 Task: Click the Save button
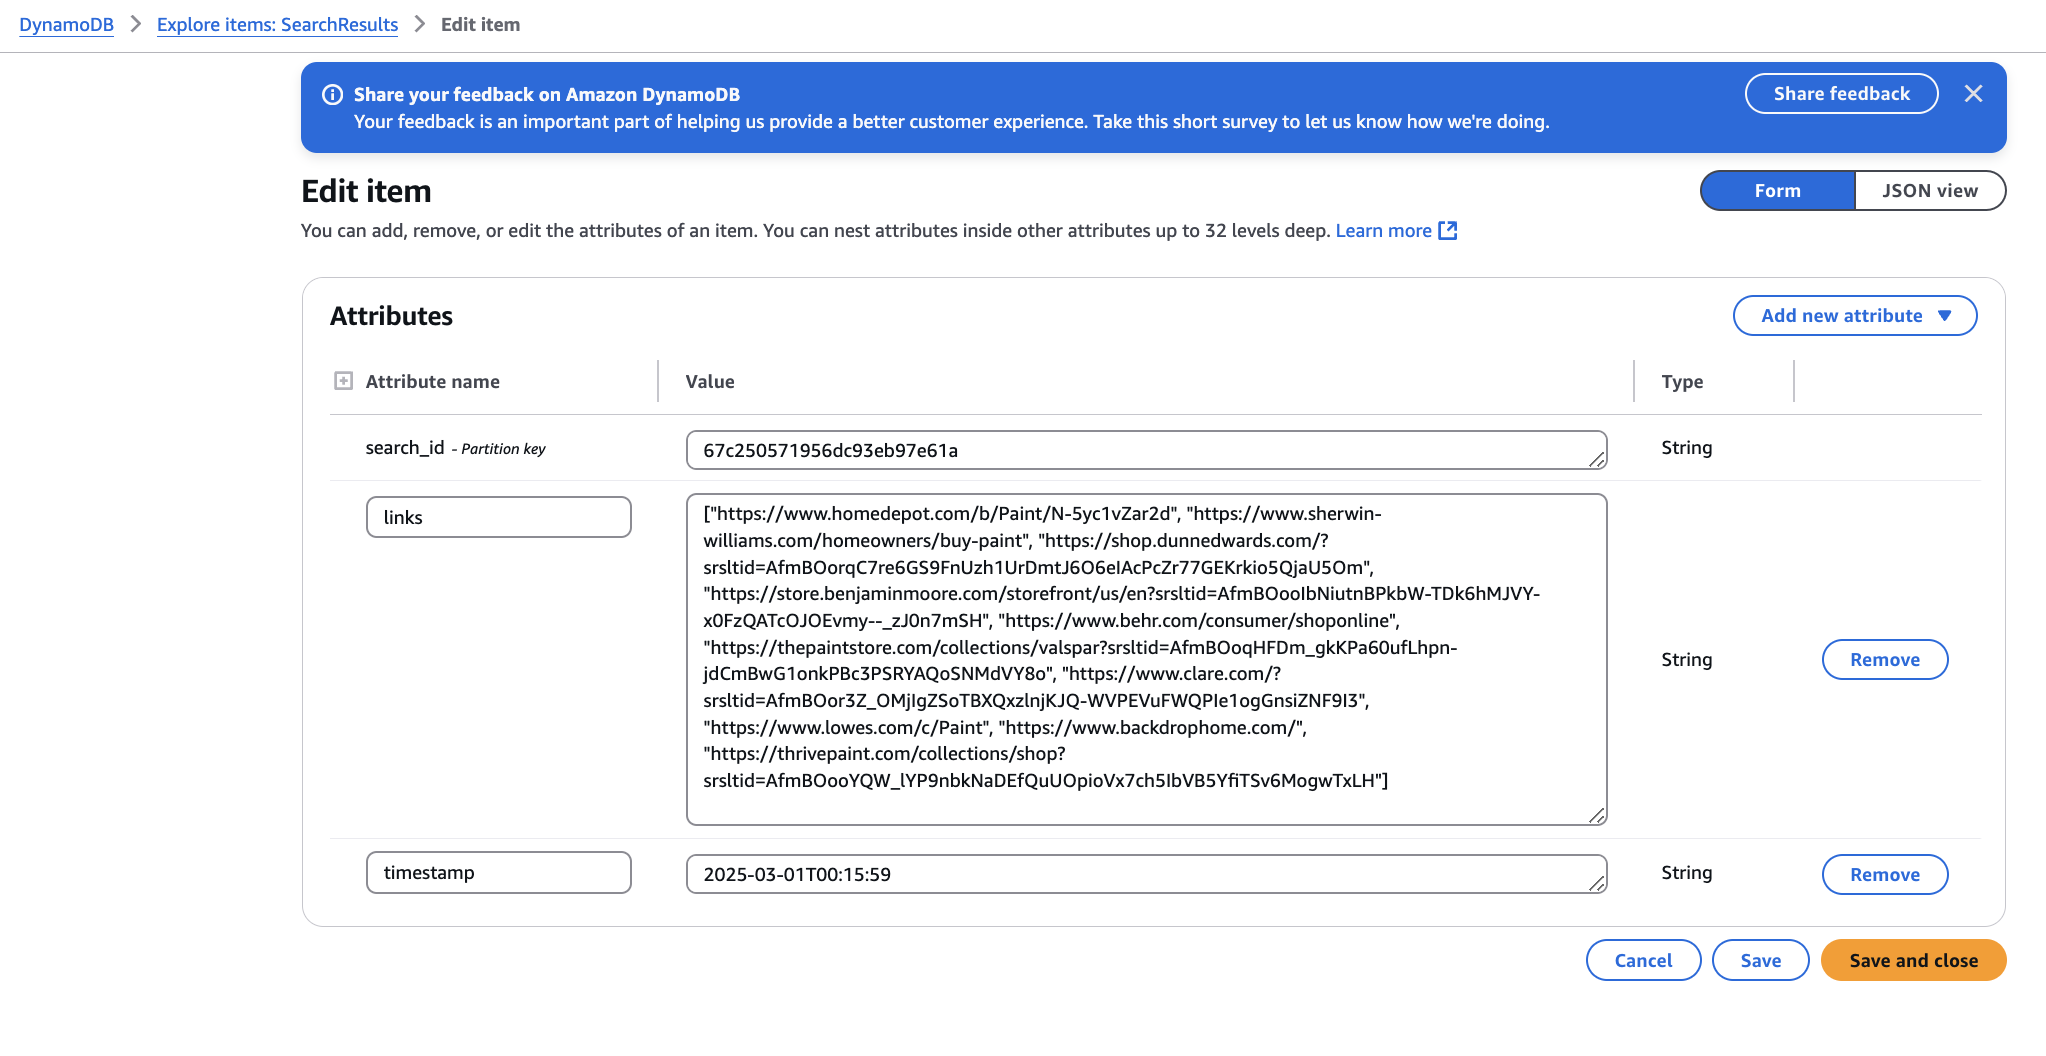point(1760,961)
